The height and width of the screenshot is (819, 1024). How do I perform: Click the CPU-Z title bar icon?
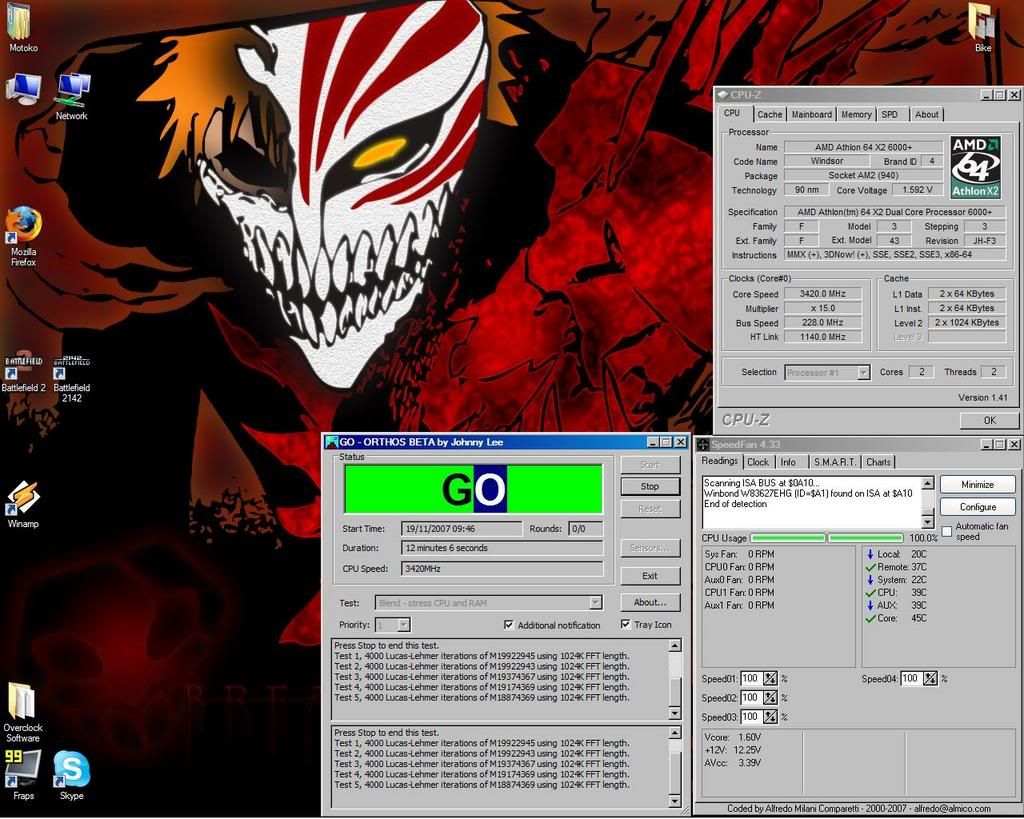pyautogui.click(x=723, y=95)
